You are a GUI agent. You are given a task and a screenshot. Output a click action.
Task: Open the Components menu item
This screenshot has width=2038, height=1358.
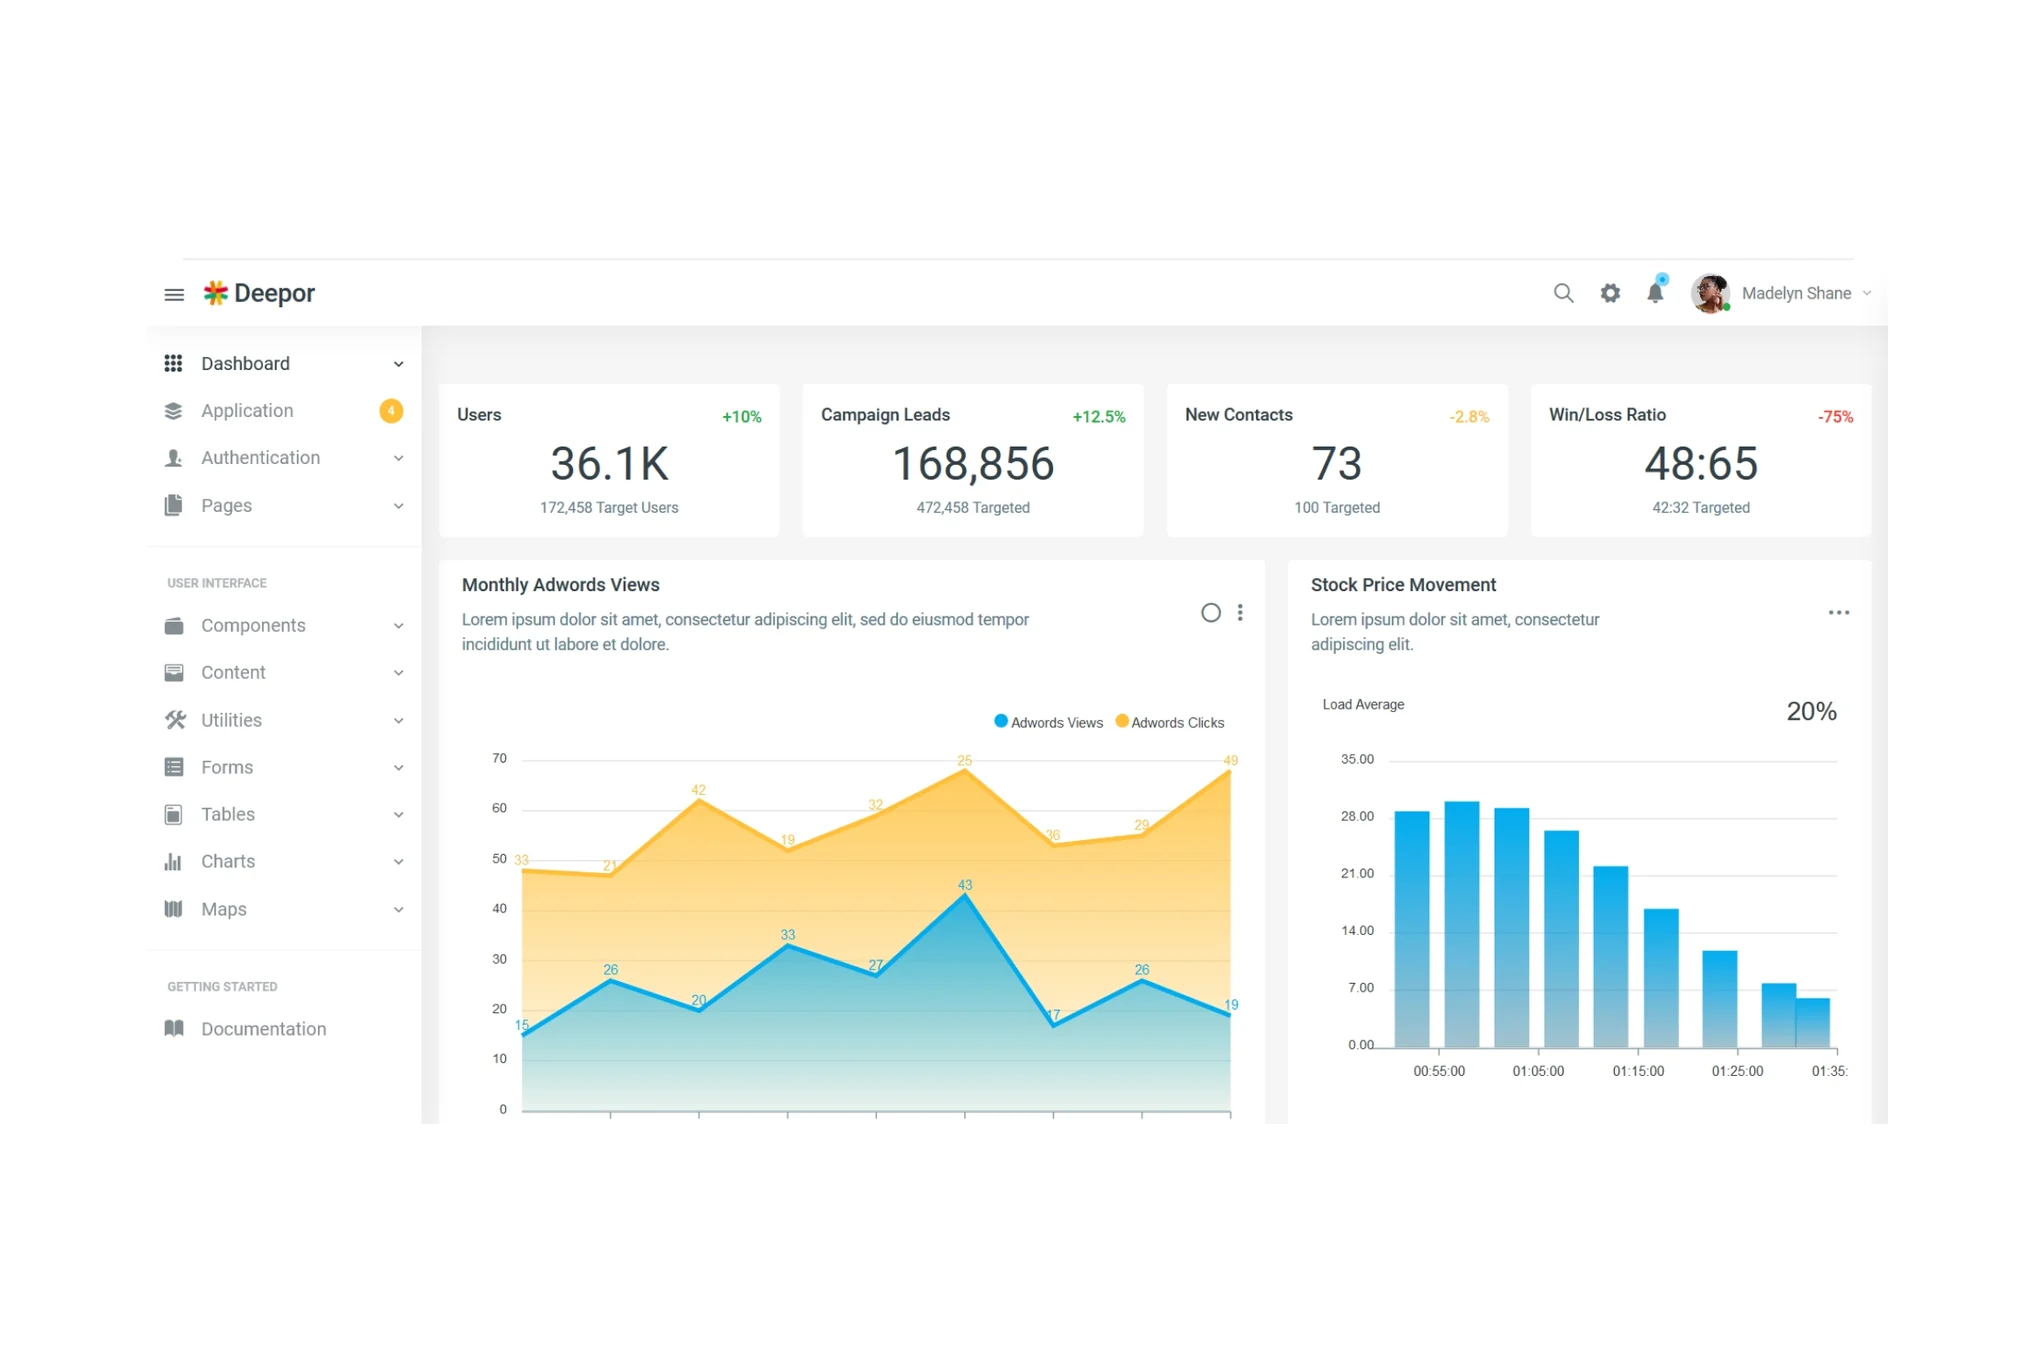(x=253, y=626)
